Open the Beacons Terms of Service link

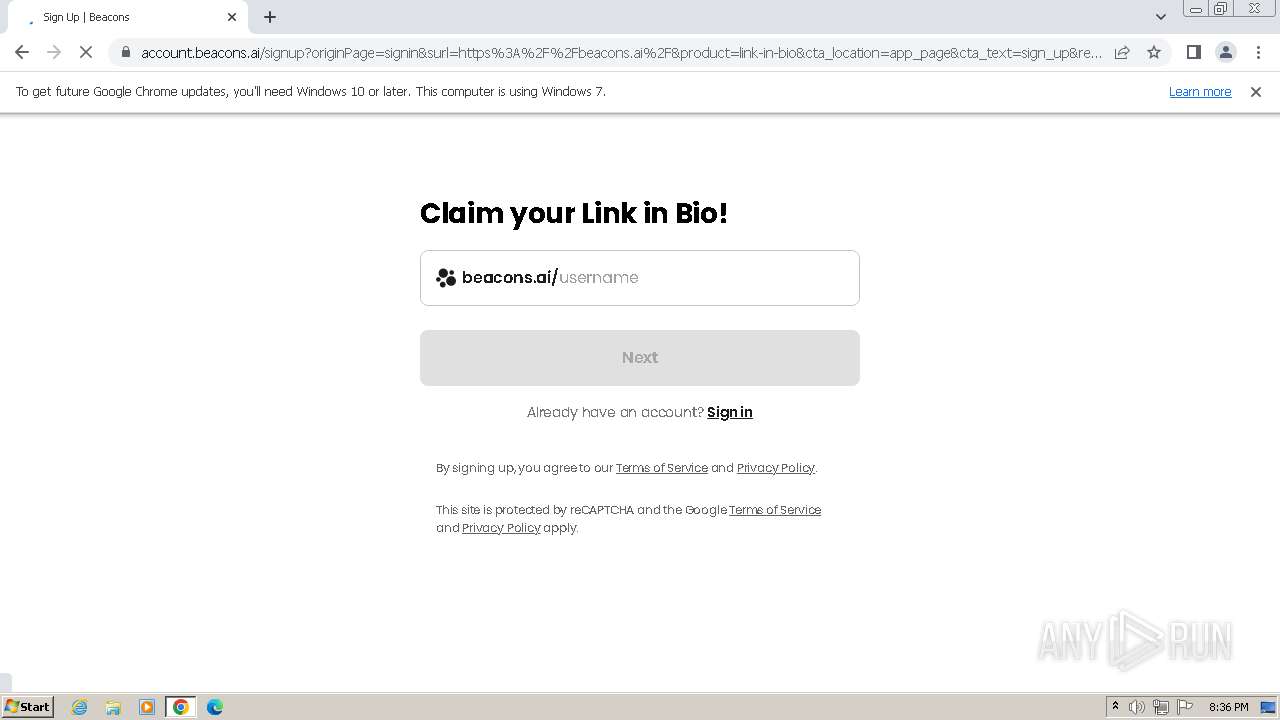(x=662, y=468)
